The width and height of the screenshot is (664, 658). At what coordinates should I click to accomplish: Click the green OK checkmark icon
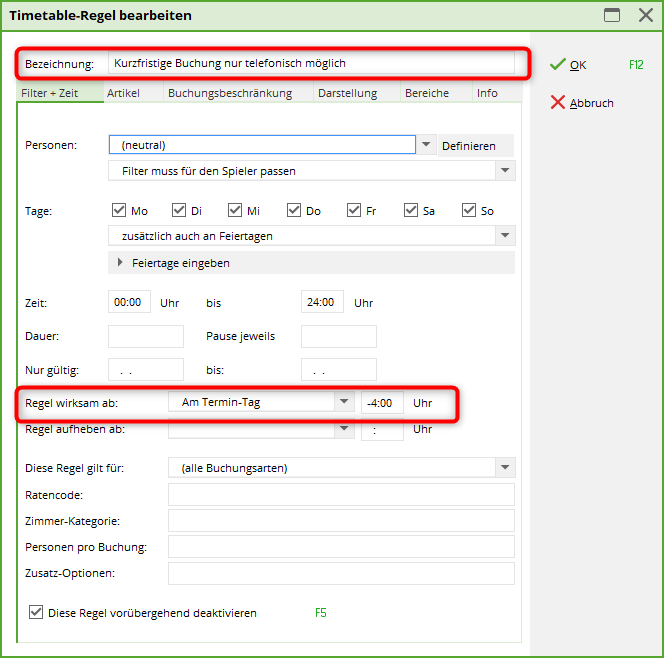pos(557,64)
